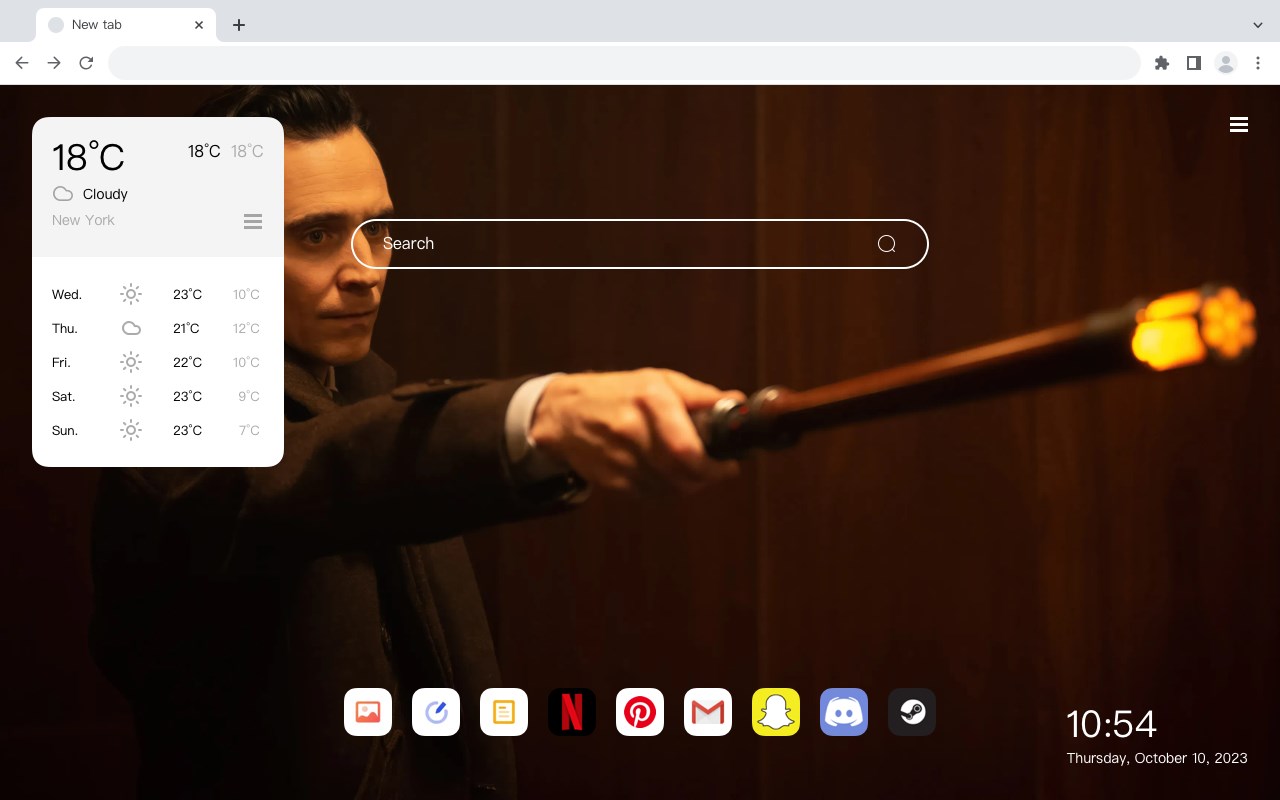Select the New tab browser tab

point(126,25)
